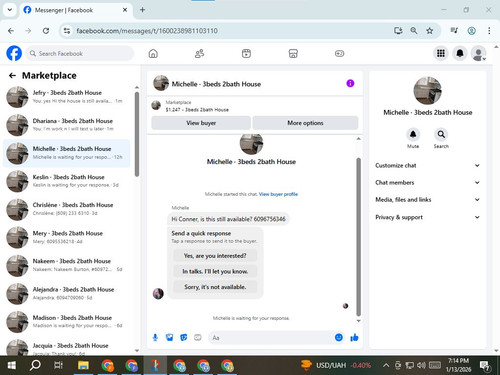This screenshot has width=500, height=375.
Task: Open the browser zoom magnifier icon
Action: [x=414, y=31]
